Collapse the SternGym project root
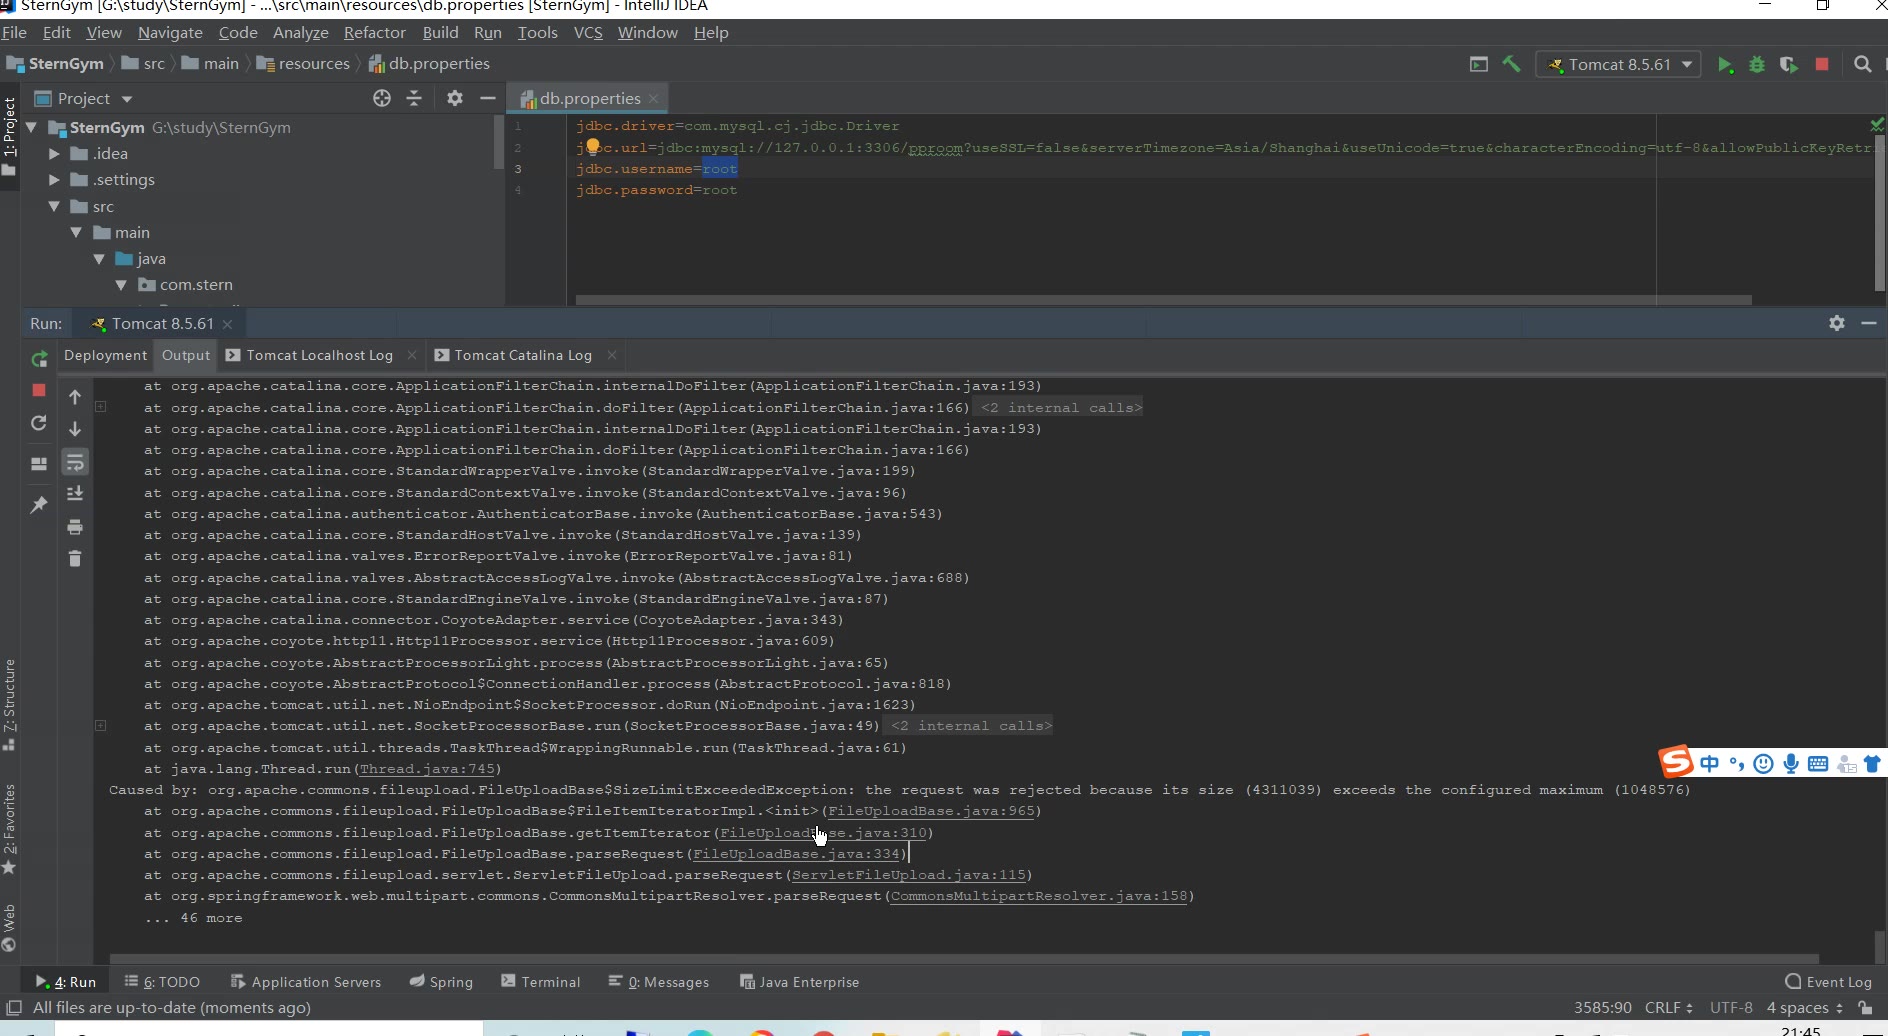 point(31,127)
